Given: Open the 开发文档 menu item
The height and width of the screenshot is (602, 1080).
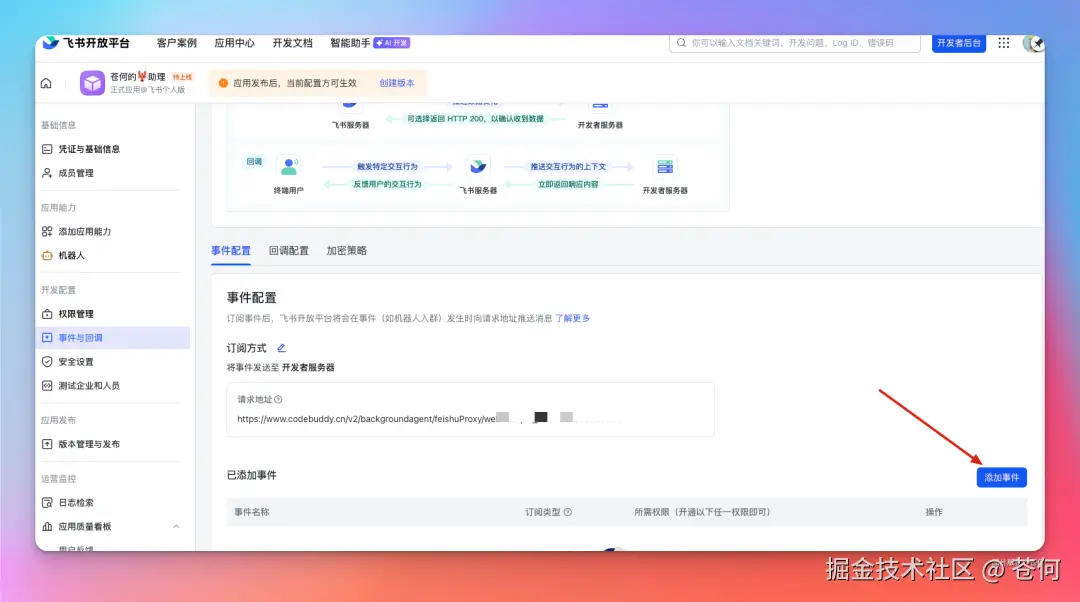Looking at the screenshot, I should (294, 43).
